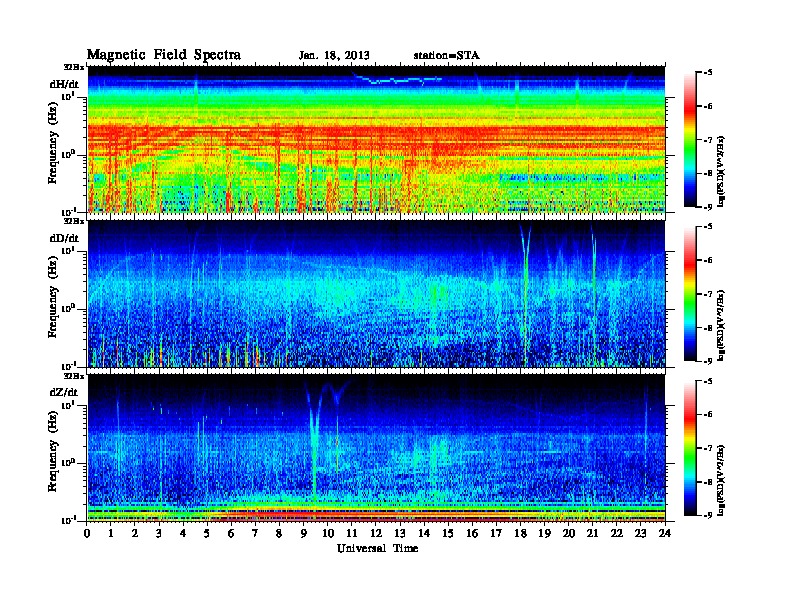This screenshot has height=612, width=792.
Task: Click hour tick label 5 on time axis
Action: [x=207, y=533]
